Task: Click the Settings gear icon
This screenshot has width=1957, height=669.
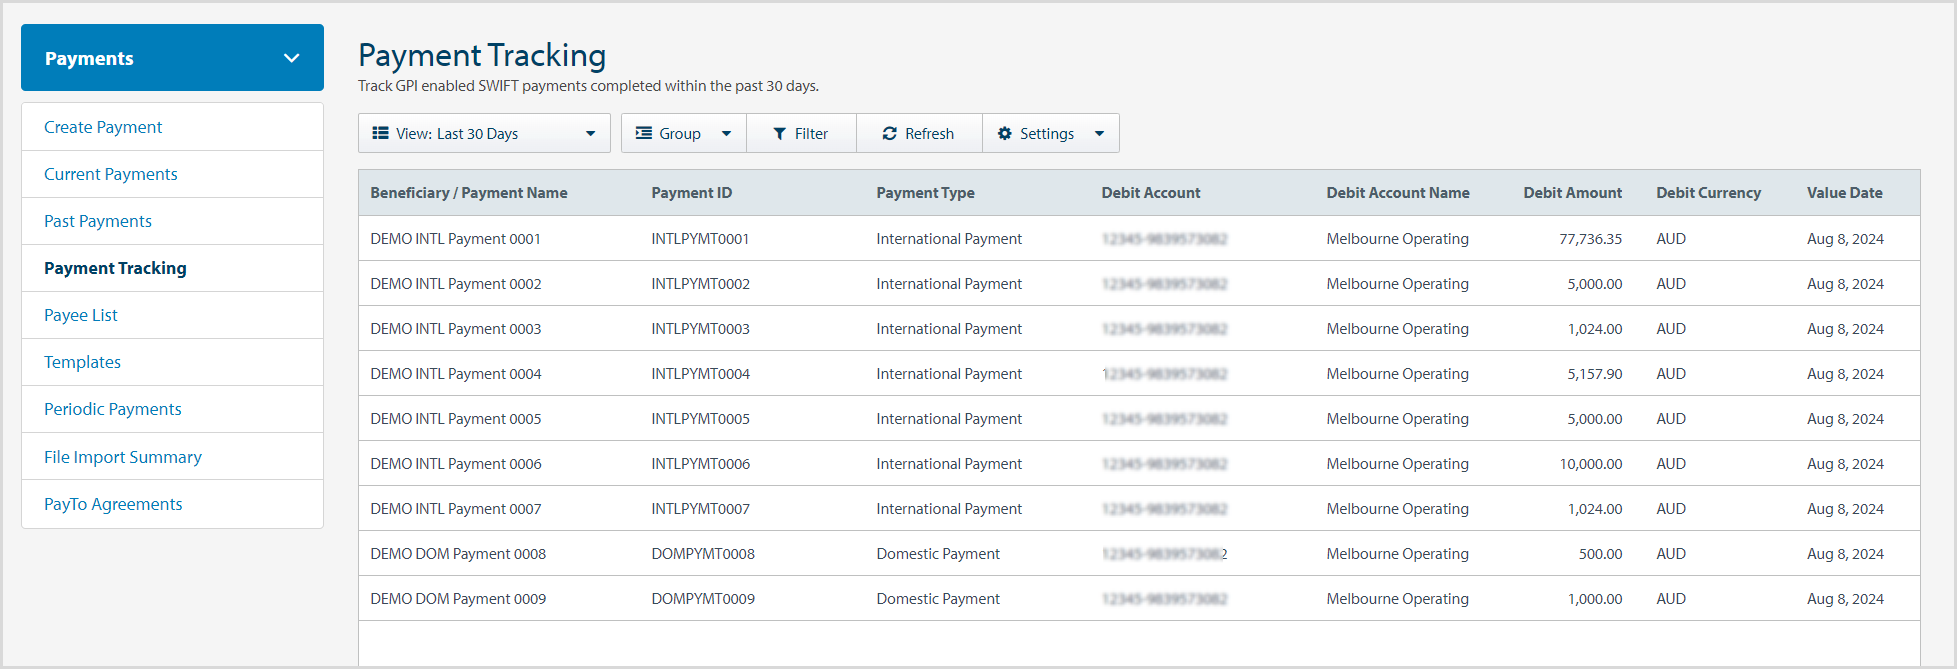Action: click(x=1005, y=134)
